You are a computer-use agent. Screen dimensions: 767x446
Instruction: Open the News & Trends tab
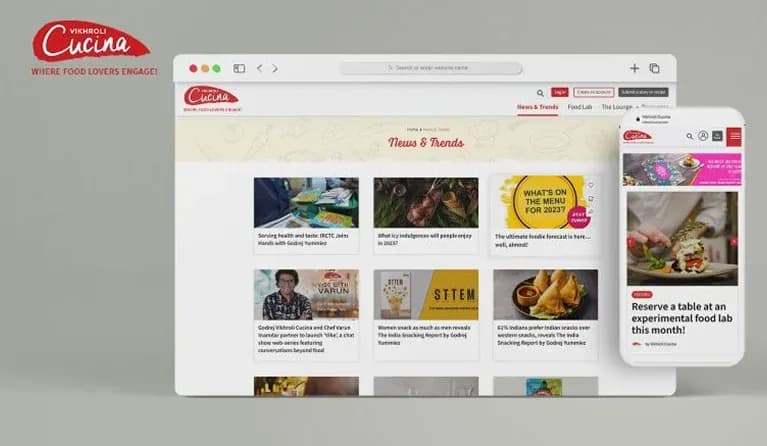(538, 107)
